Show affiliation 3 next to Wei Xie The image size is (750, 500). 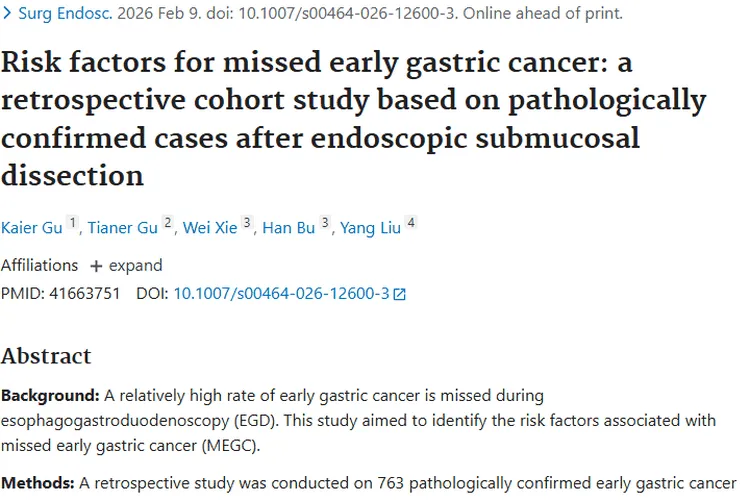(x=247, y=223)
